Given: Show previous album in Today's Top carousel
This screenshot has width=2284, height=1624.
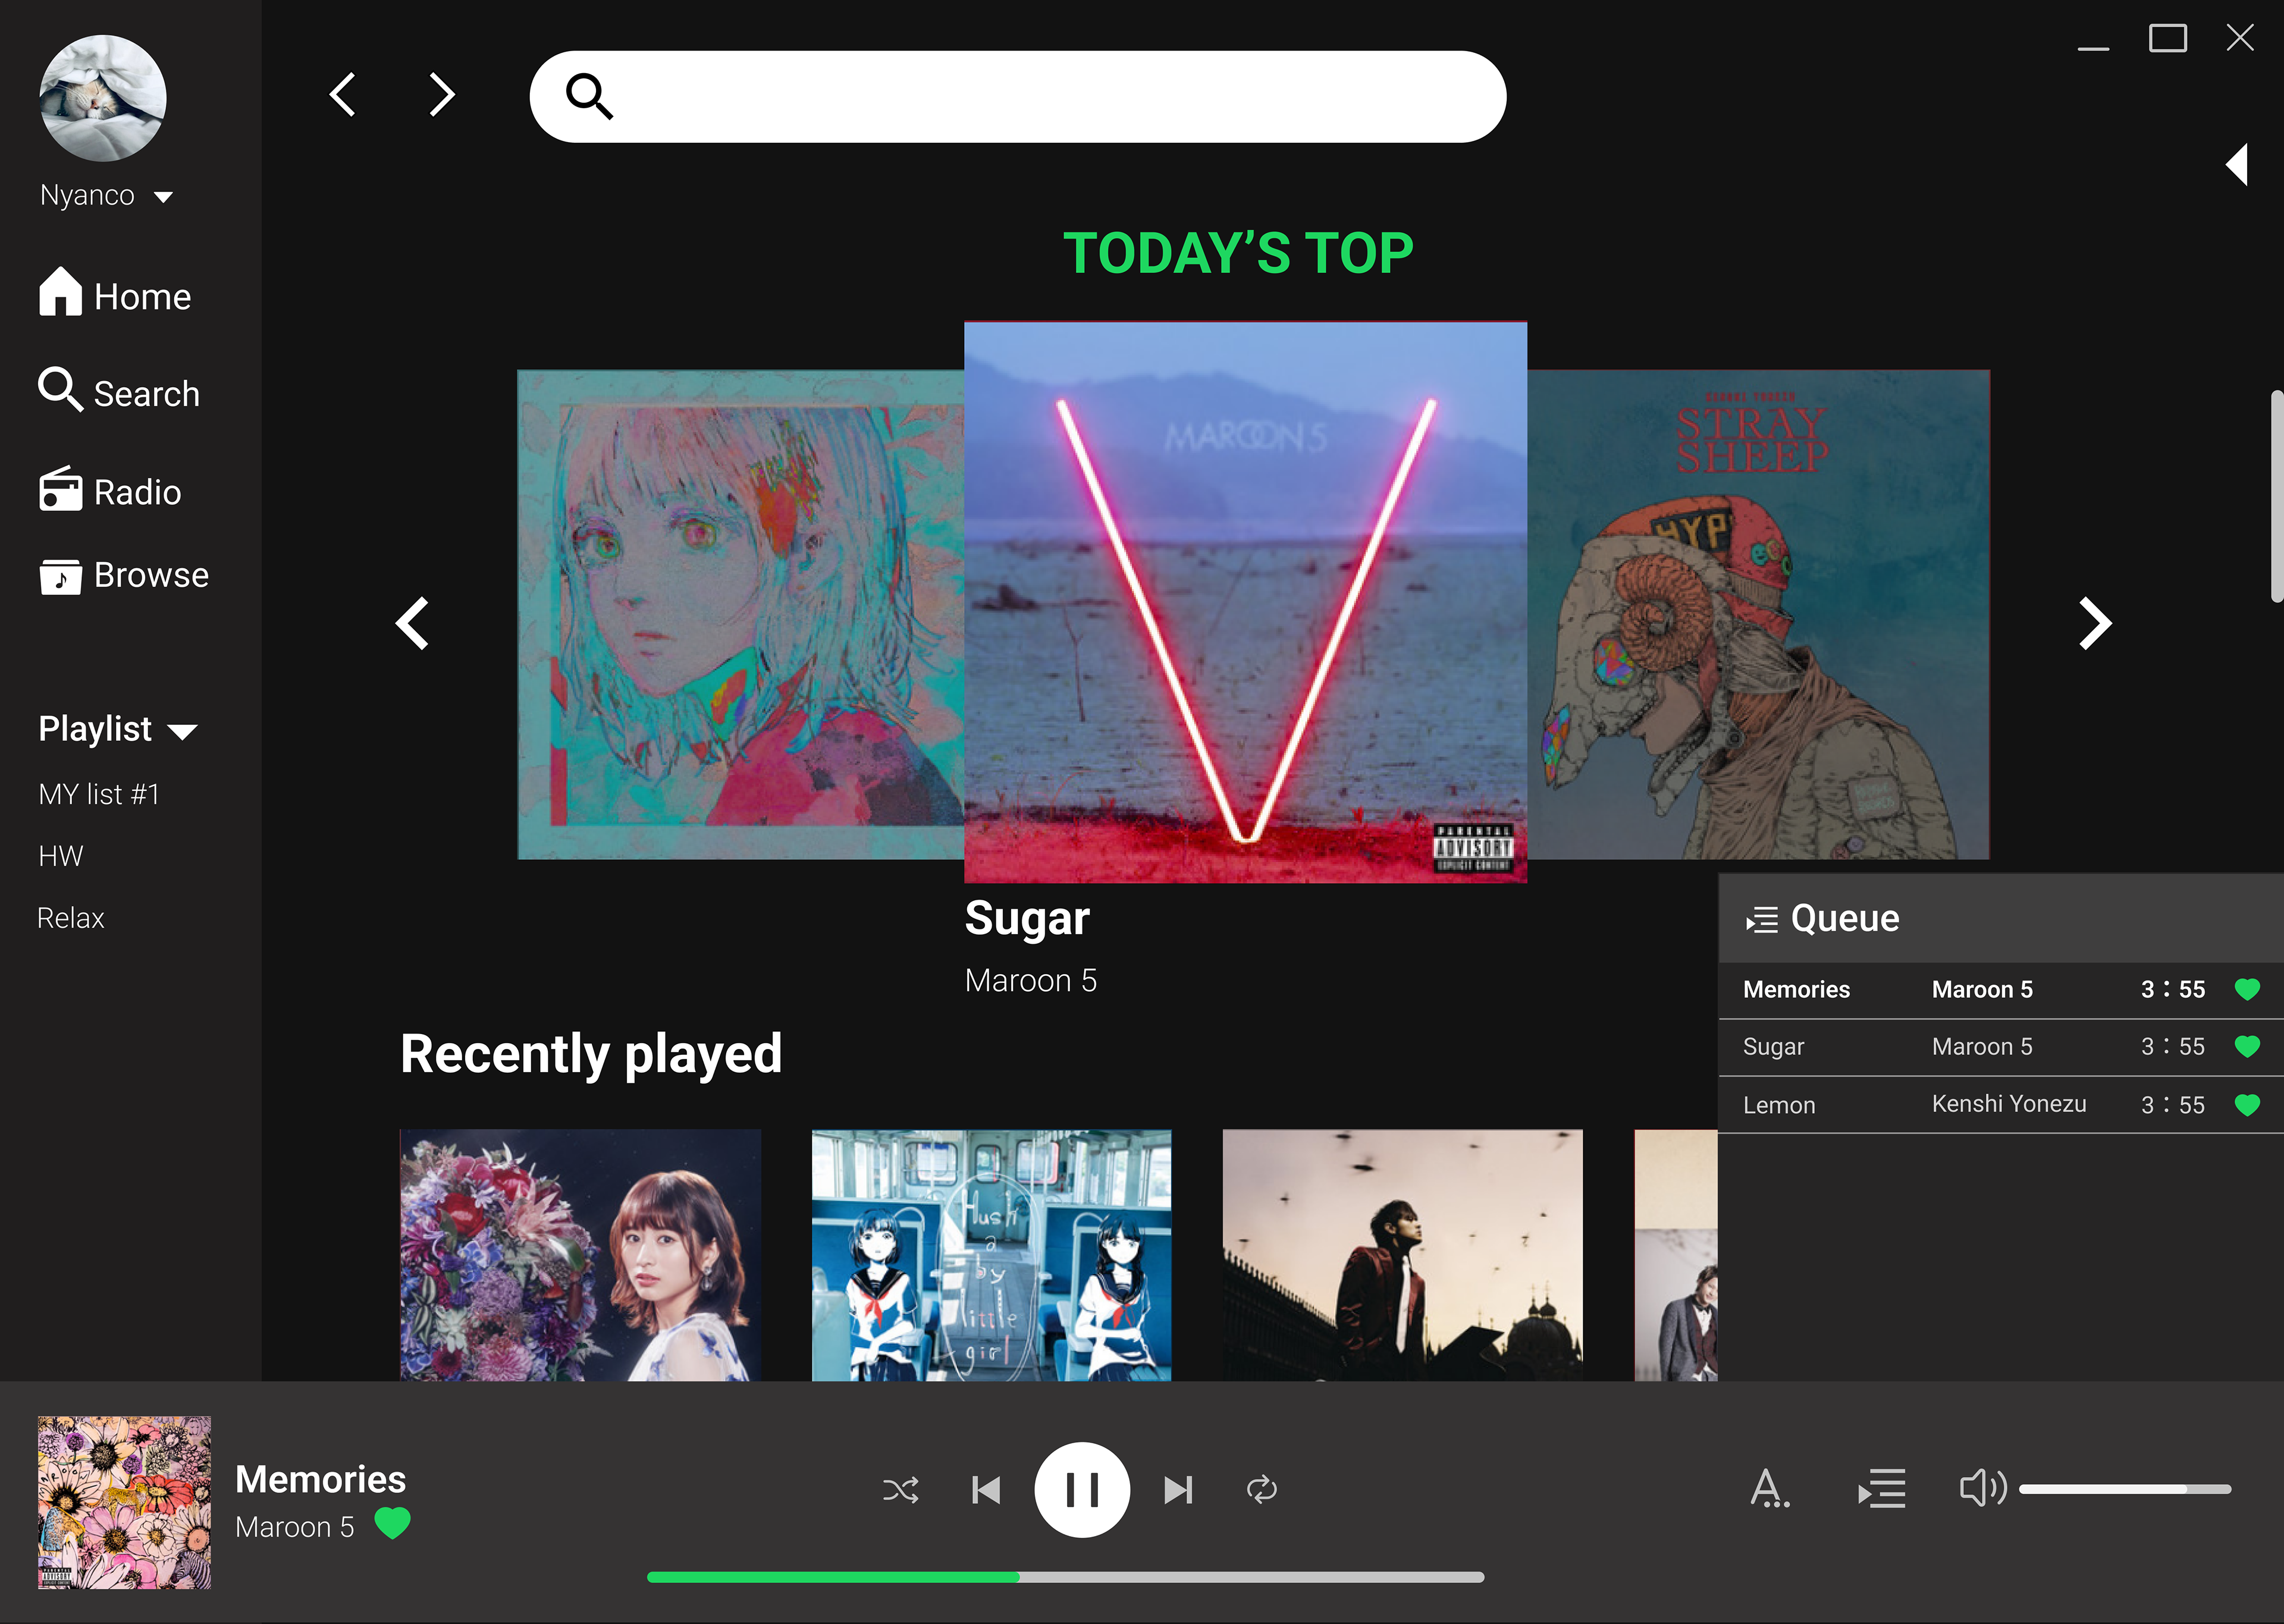Looking at the screenshot, I should coord(412,623).
